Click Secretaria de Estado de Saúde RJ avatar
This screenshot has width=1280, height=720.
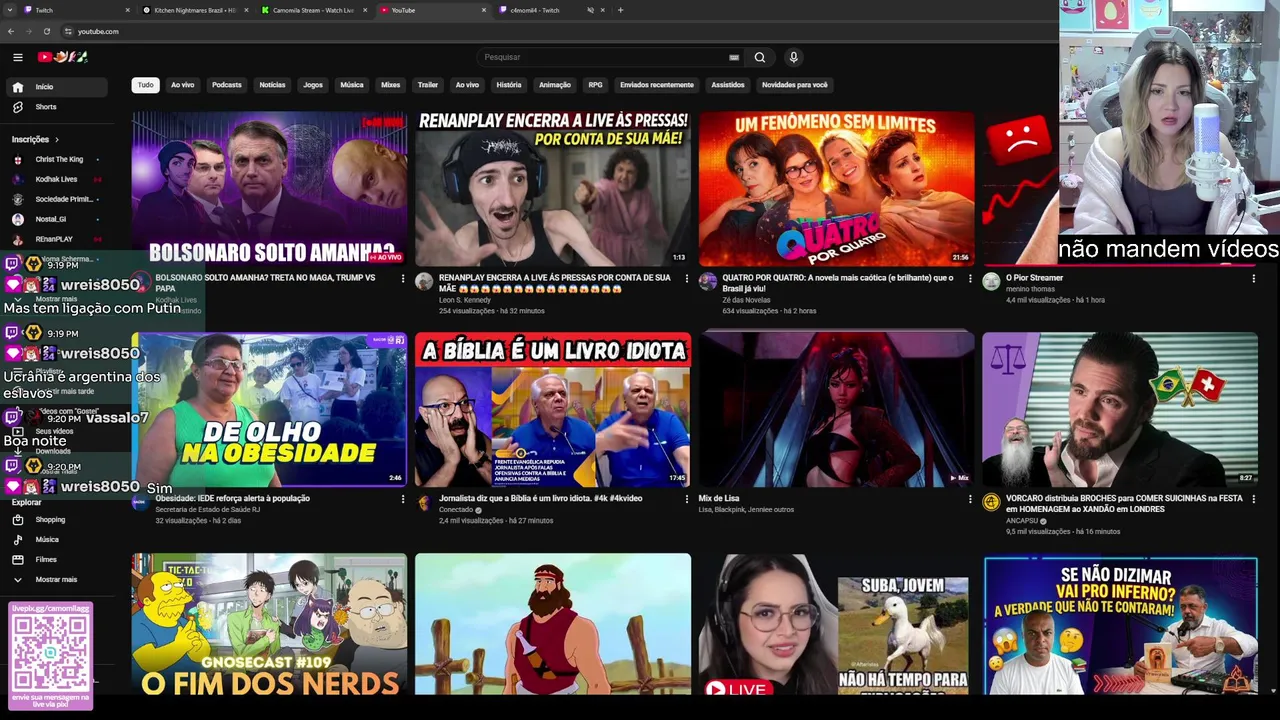pyautogui.click(x=140, y=502)
